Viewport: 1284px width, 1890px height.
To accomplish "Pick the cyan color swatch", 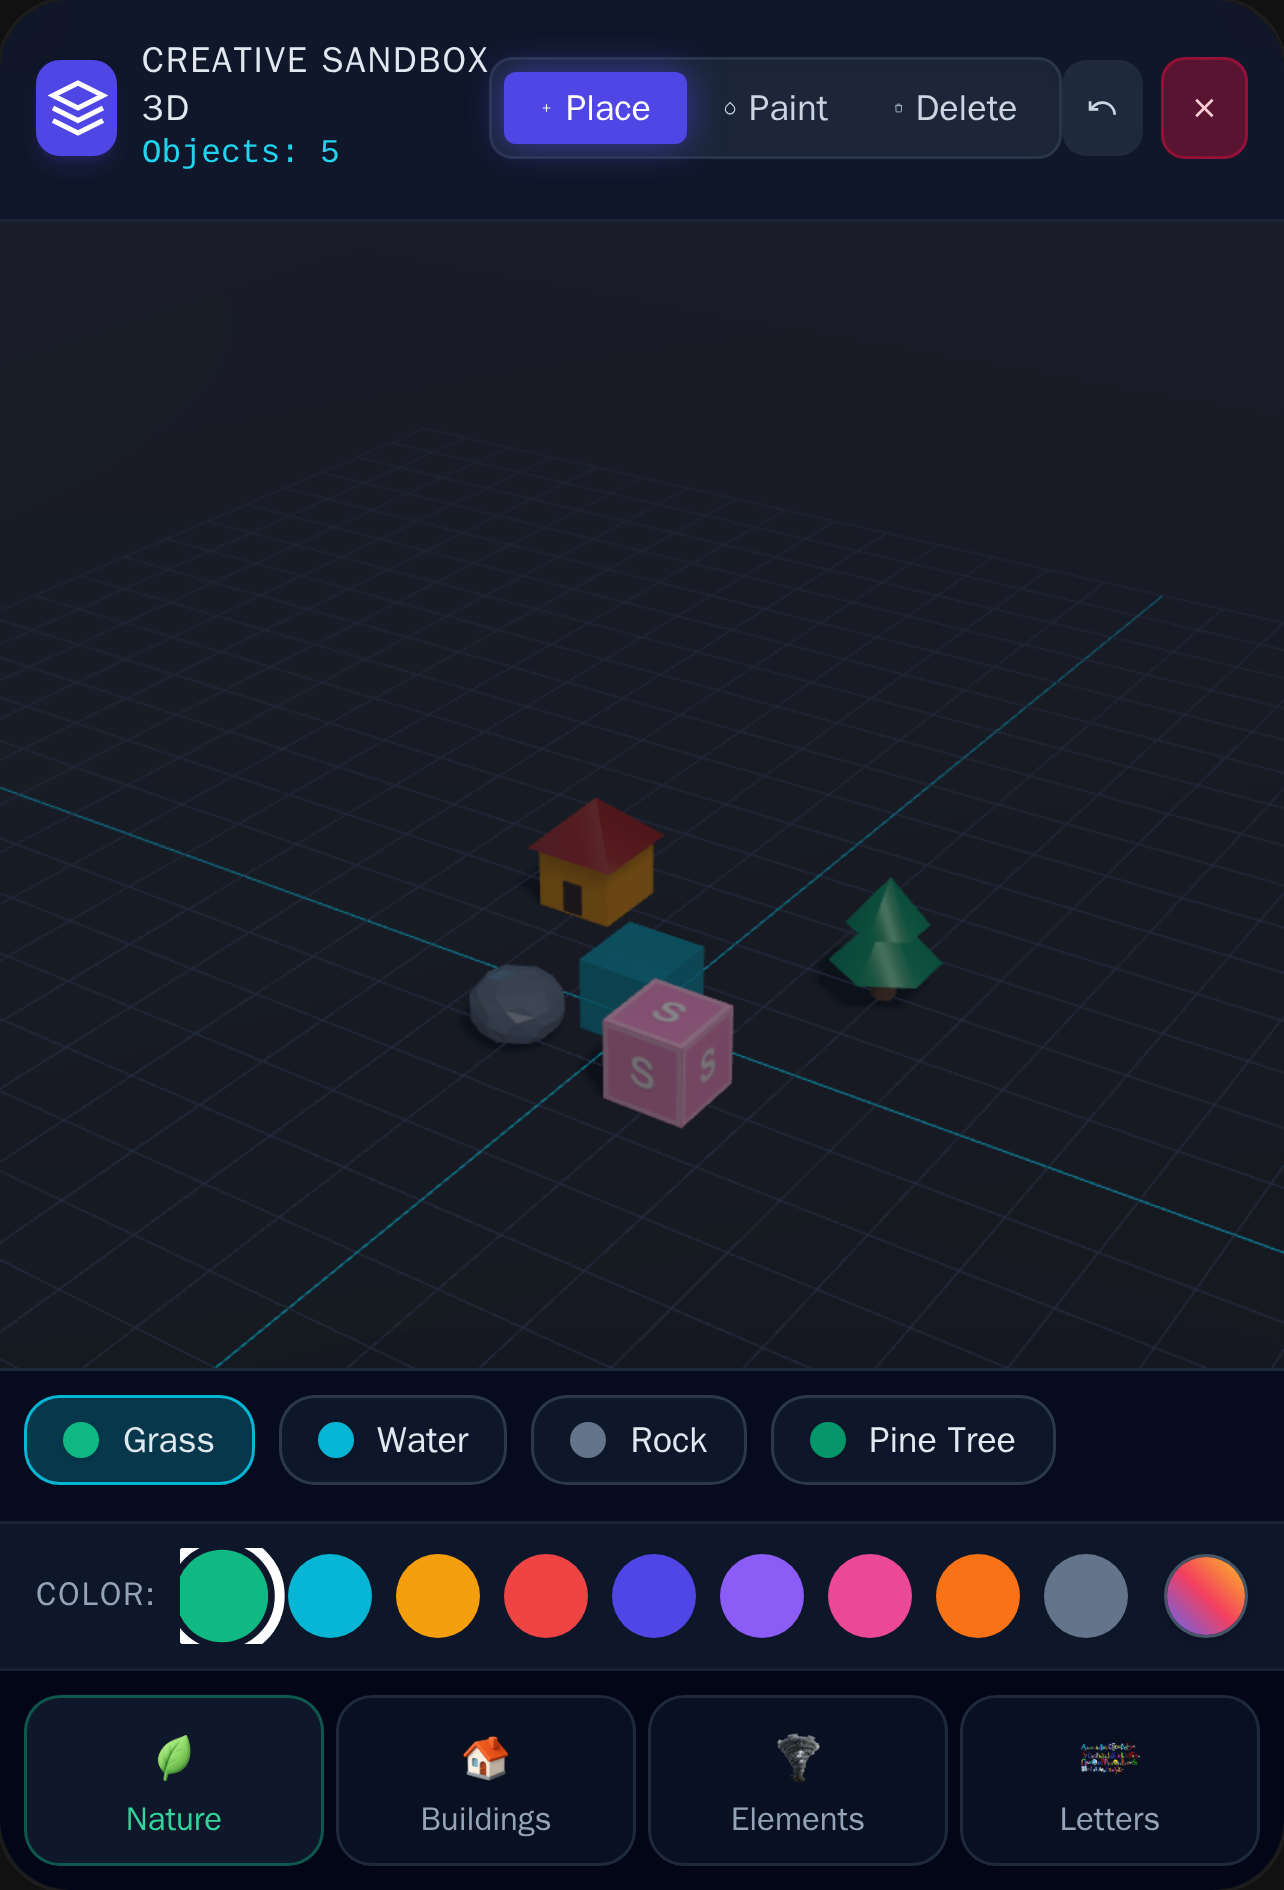I will click(330, 1596).
